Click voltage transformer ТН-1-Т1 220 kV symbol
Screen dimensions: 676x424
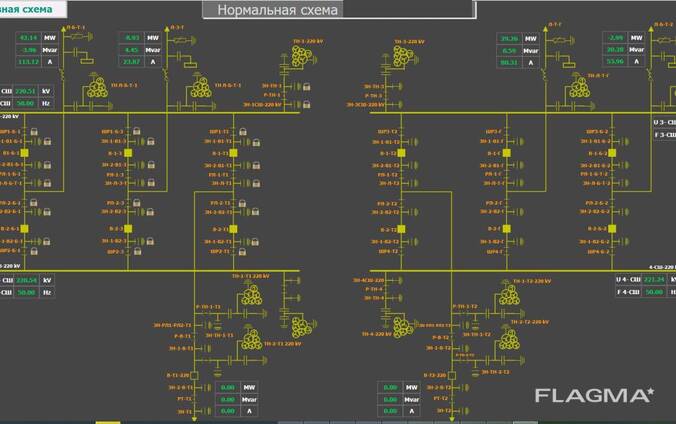(x=252, y=295)
